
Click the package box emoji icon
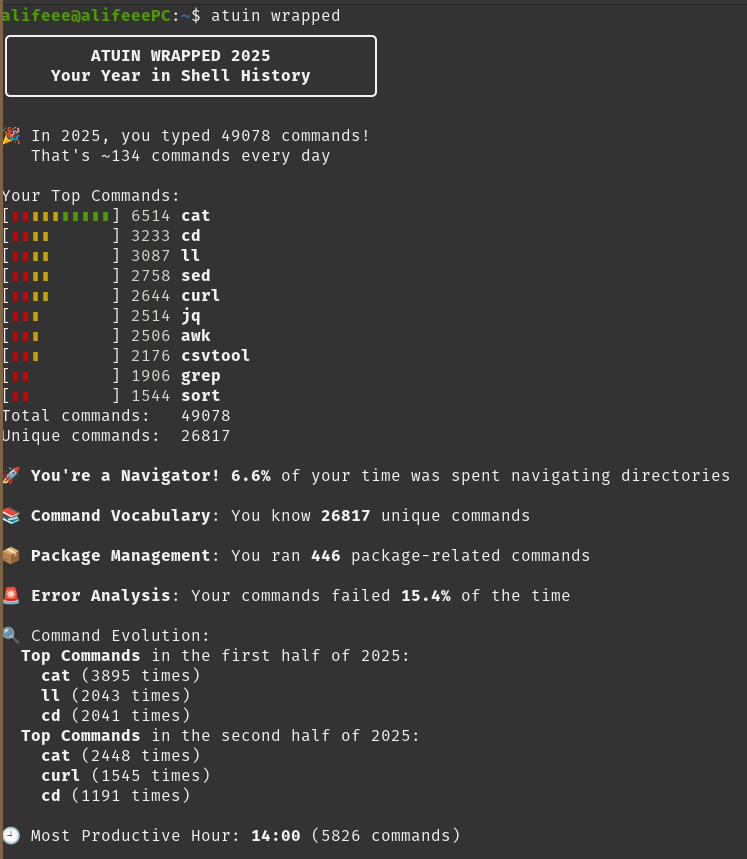point(12,555)
